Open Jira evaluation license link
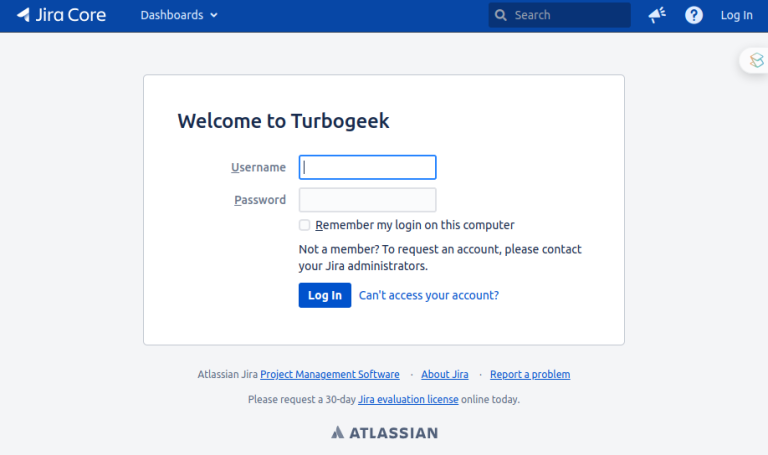The height and width of the screenshot is (455, 768). [x=408, y=399]
